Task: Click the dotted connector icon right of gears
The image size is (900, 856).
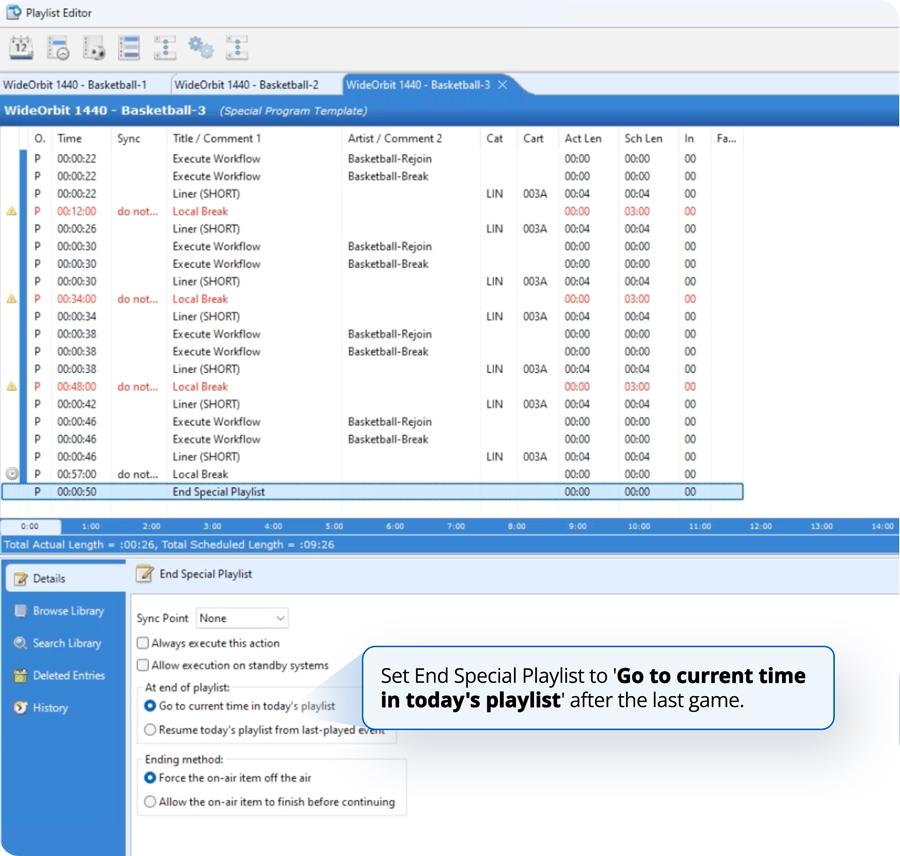Action: click(x=236, y=48)
